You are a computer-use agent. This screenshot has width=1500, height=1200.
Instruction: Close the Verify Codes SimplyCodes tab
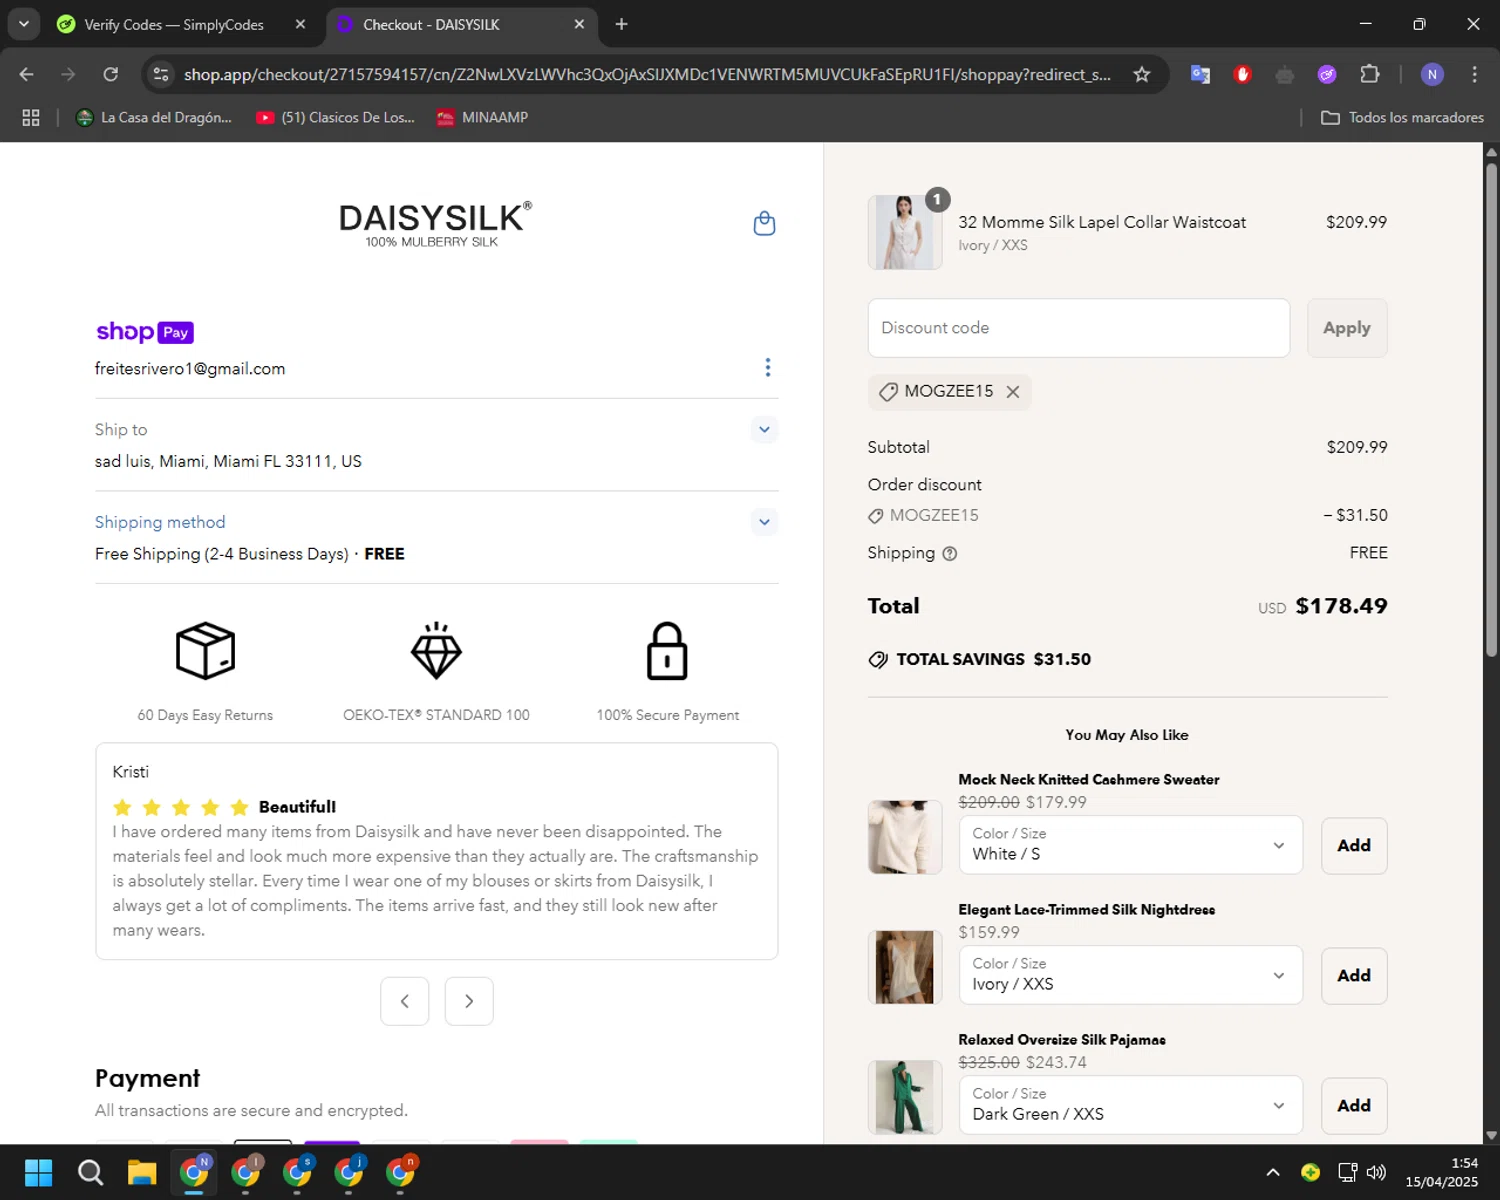coord(300,24)
